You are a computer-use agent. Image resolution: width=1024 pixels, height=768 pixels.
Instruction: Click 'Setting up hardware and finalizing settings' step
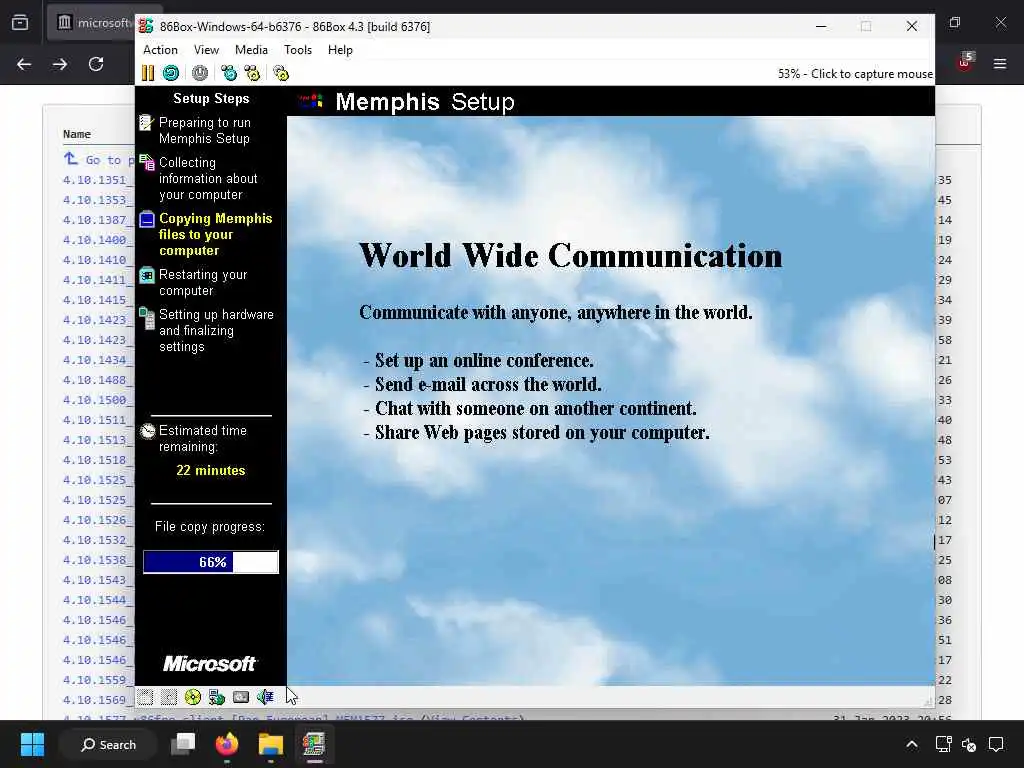coord(216,330)
